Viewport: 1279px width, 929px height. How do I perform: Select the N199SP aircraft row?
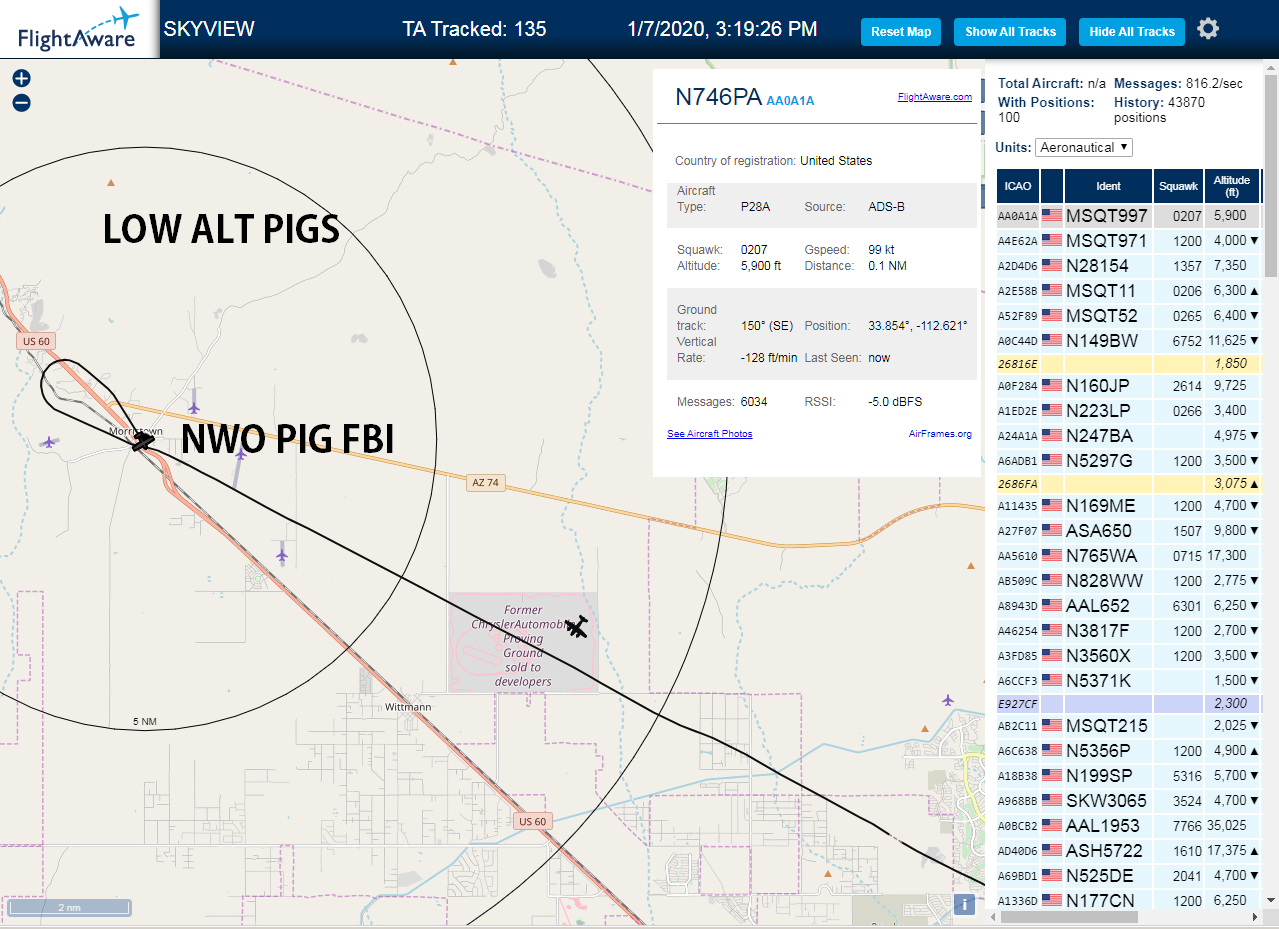click(x=1128, y=776)
